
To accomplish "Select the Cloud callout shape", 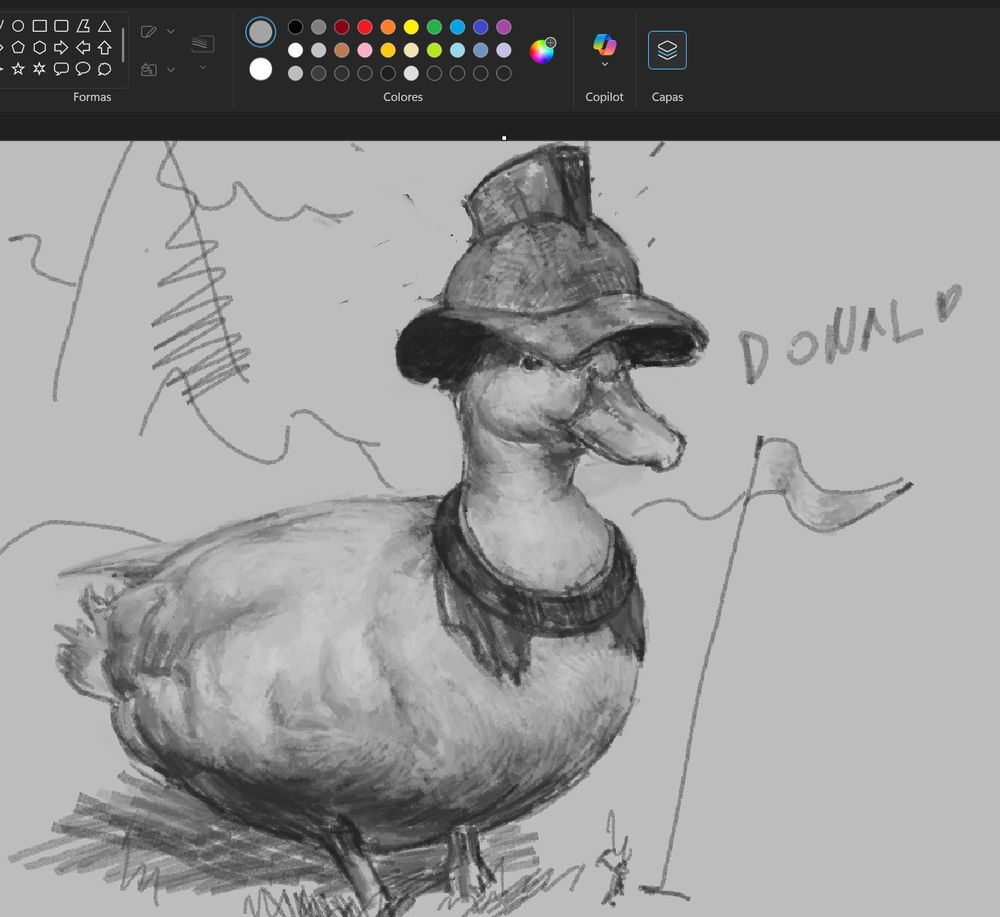I will [105, 68].
